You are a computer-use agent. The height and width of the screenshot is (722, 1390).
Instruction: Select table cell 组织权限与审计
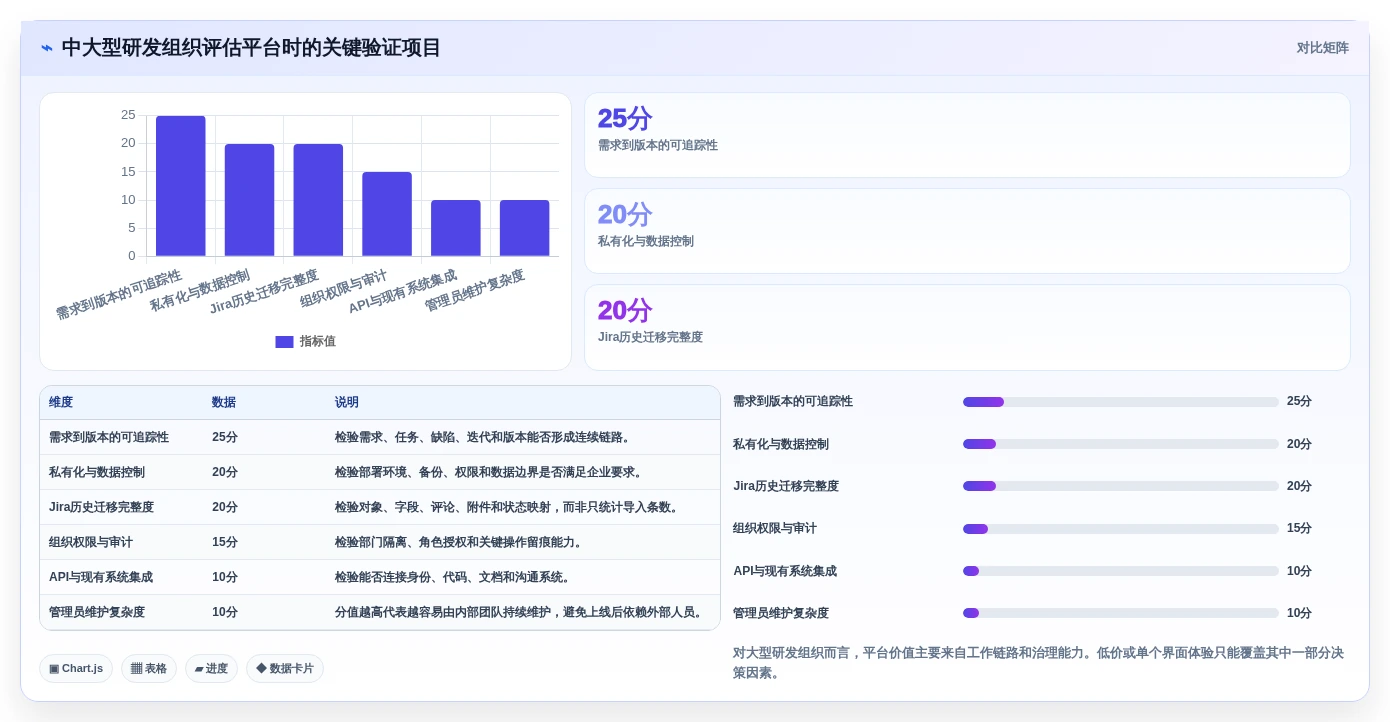coord(91,543)
